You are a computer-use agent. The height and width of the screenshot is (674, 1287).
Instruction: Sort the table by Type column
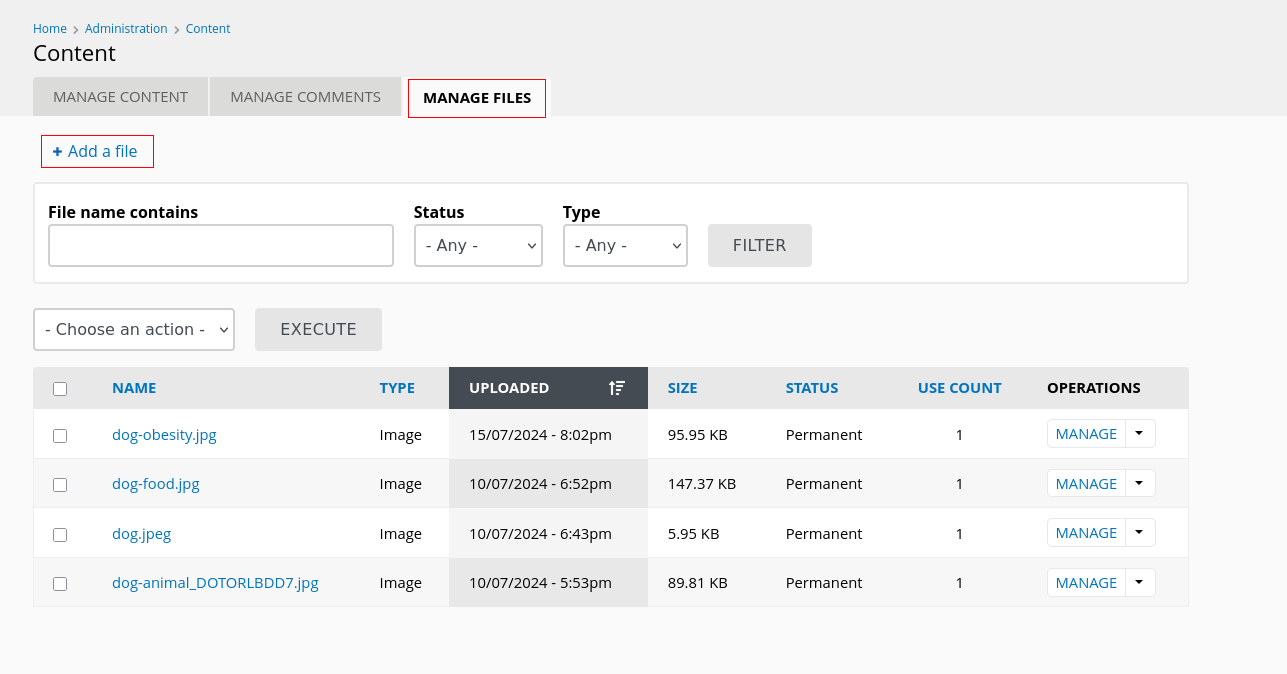tap(397, 388)
